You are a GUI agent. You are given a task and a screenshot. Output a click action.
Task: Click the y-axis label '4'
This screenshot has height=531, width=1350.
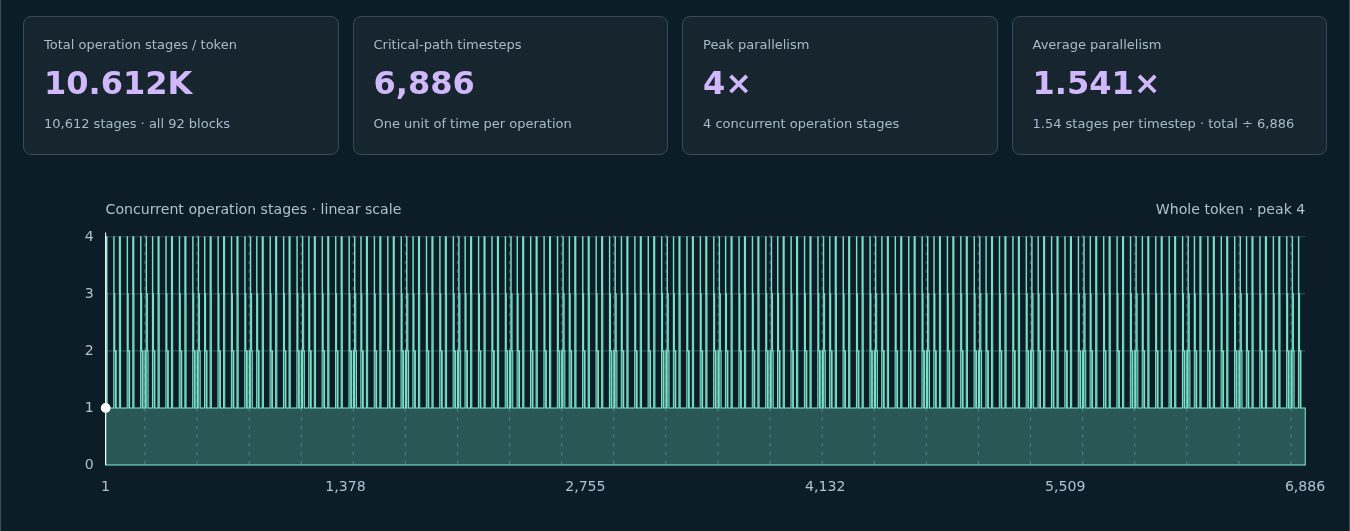(89, 237)
